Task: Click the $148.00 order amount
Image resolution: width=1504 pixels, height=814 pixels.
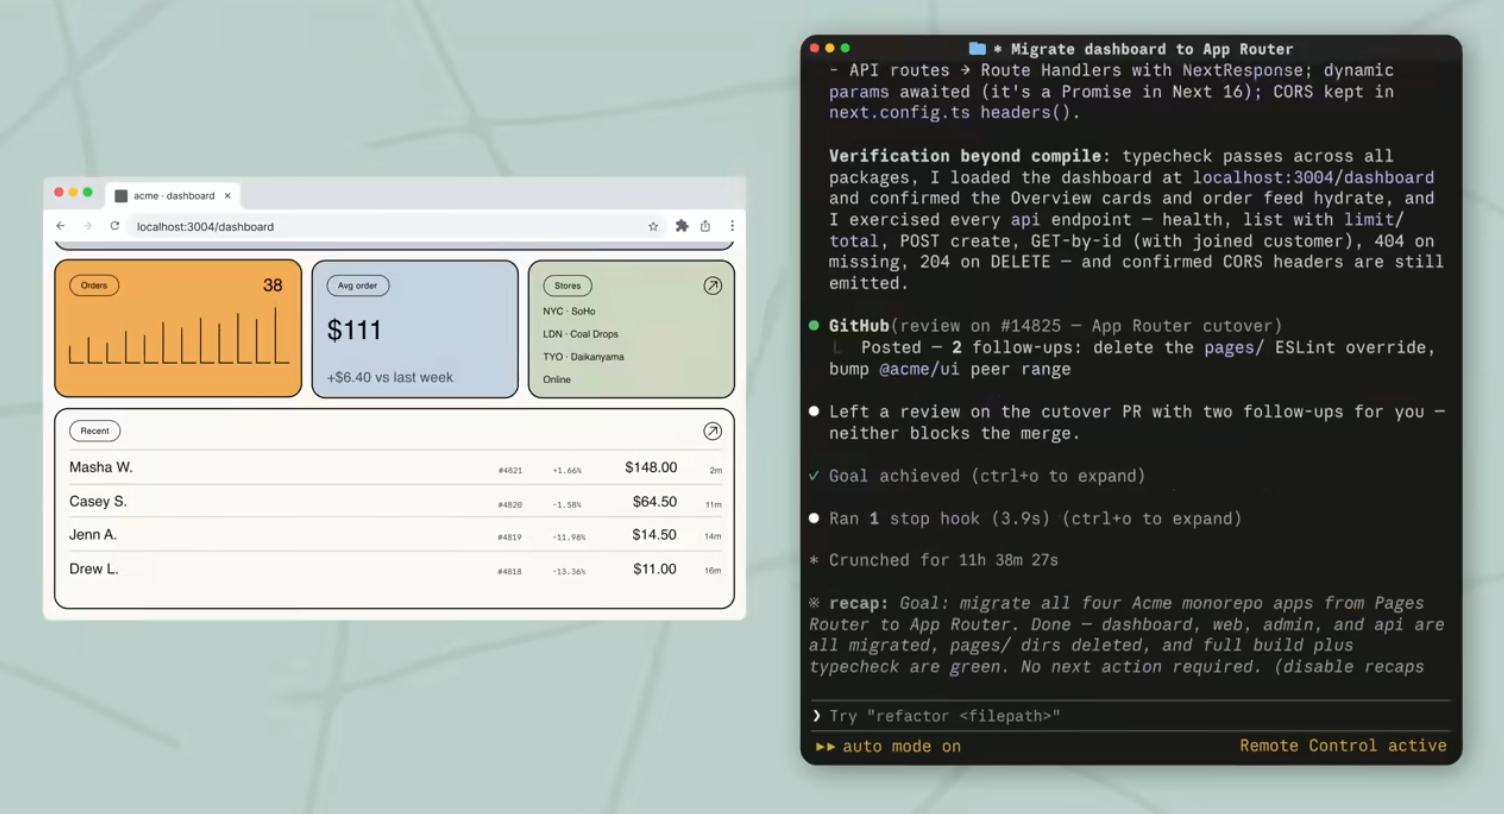Action: pos(651,468)
